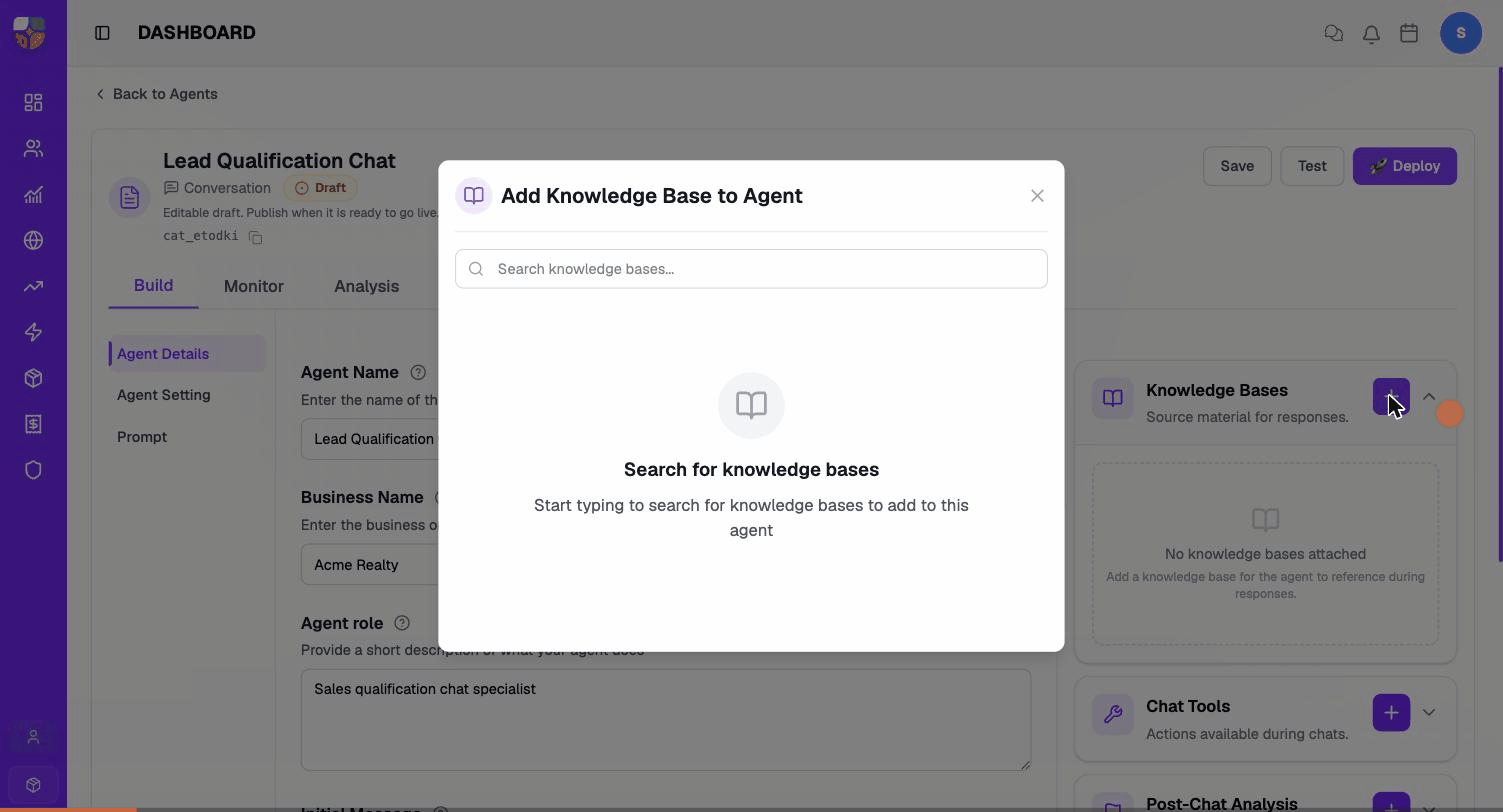Click the Agent Name help icon
1503x812 pixels.
(418, 372)
